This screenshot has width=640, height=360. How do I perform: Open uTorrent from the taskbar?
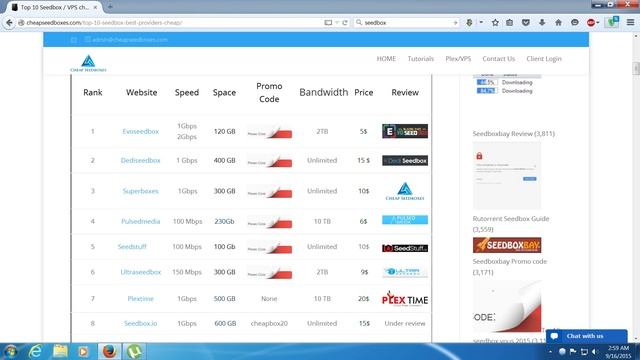click(x=134, y=351)
